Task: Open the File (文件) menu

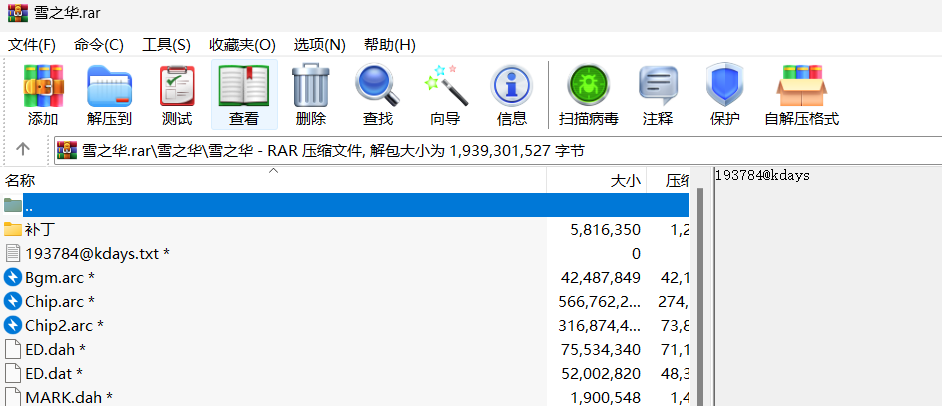Action: tap(32, 45)
